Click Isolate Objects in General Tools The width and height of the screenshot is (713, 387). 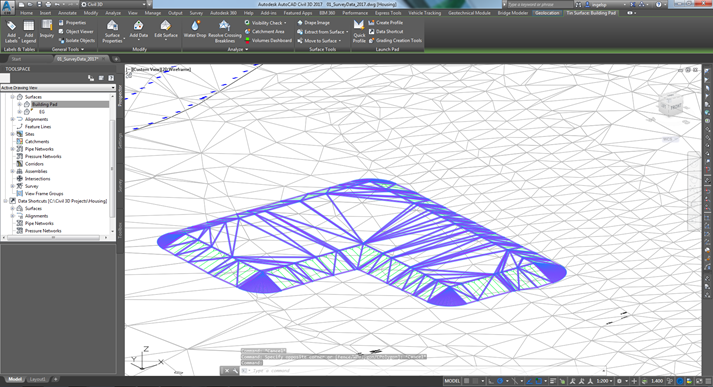(76, 40)
